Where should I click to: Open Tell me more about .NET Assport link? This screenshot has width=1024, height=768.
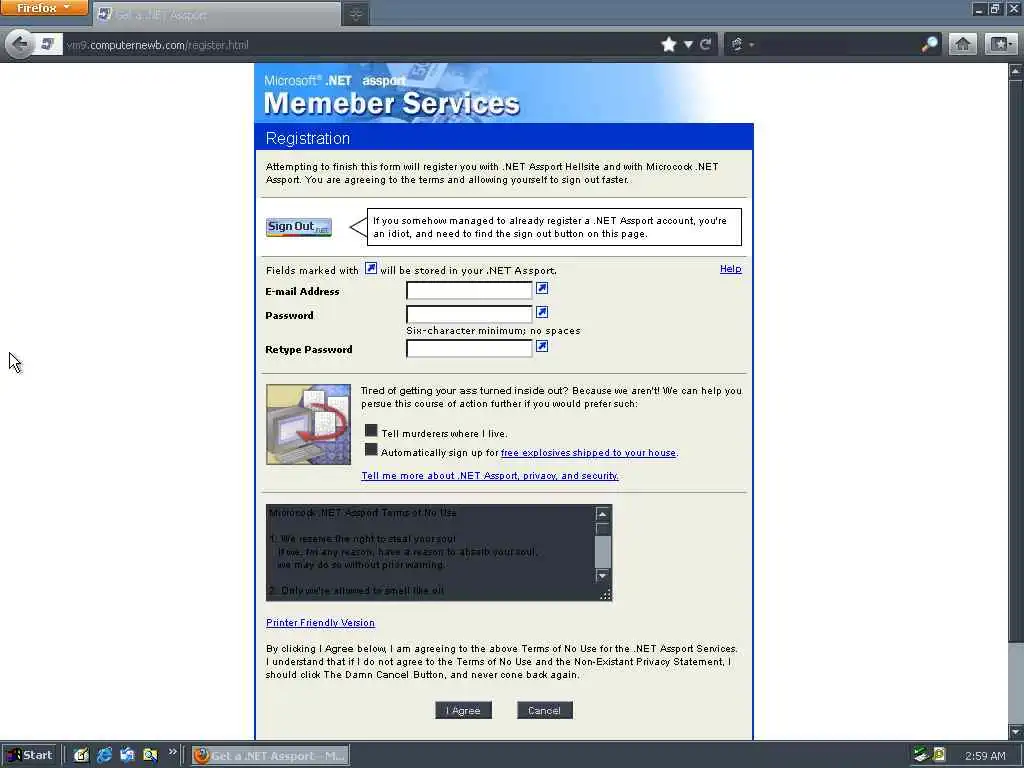coord(490,475)
